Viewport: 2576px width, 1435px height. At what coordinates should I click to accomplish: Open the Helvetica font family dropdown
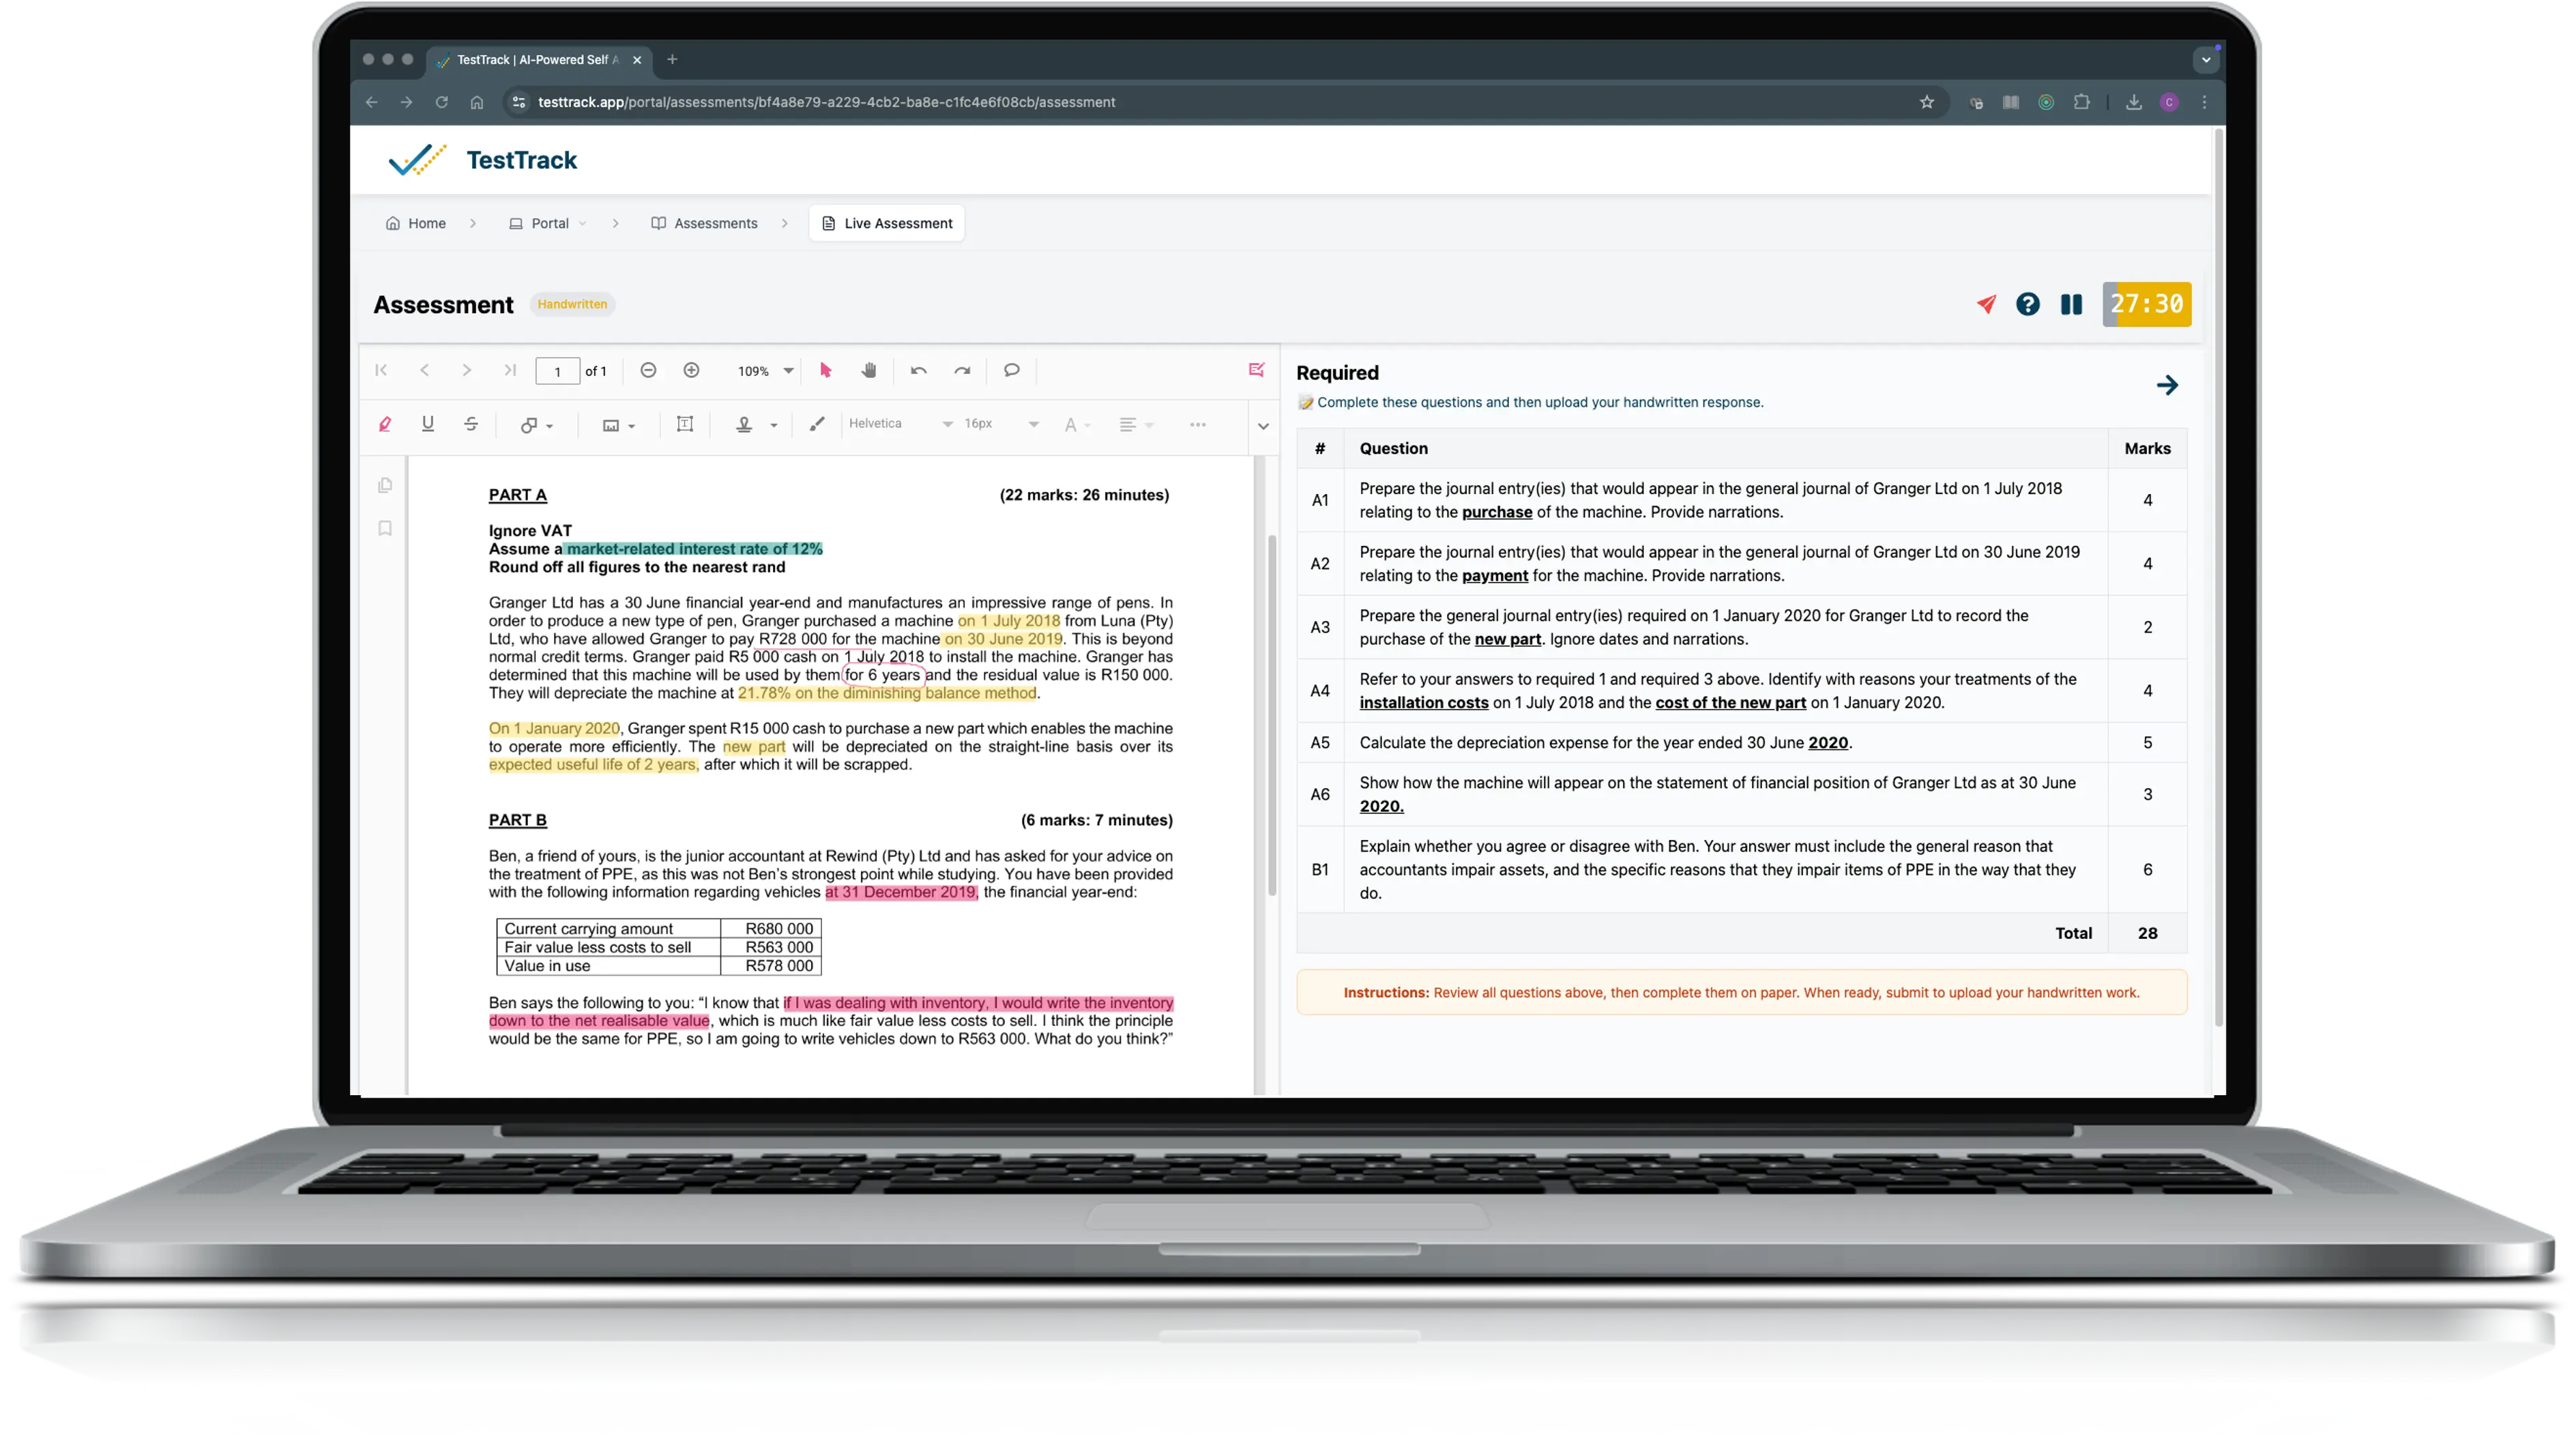898,424
